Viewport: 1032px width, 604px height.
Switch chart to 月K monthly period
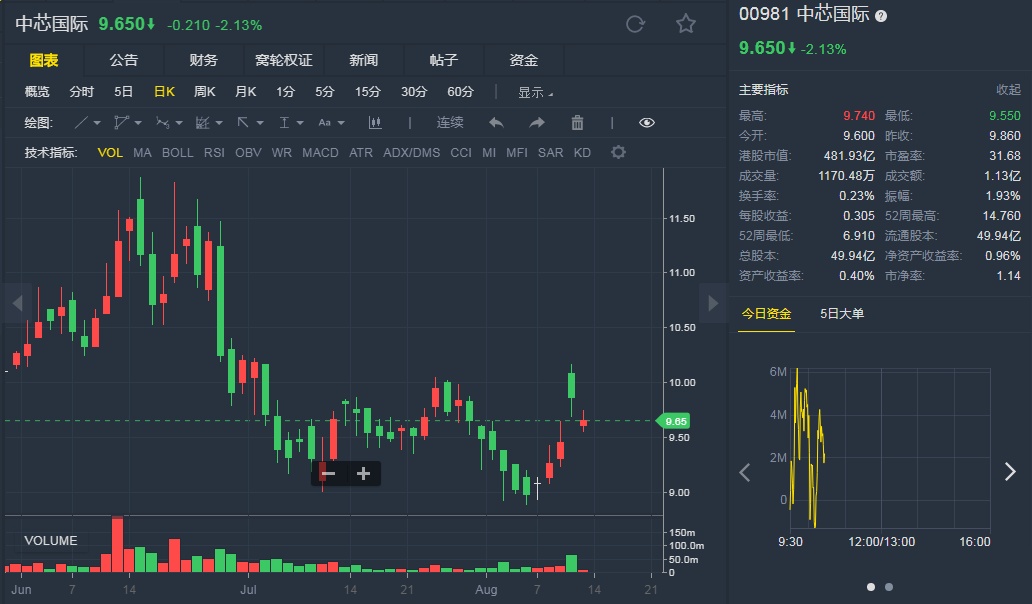tap(245, 91)
